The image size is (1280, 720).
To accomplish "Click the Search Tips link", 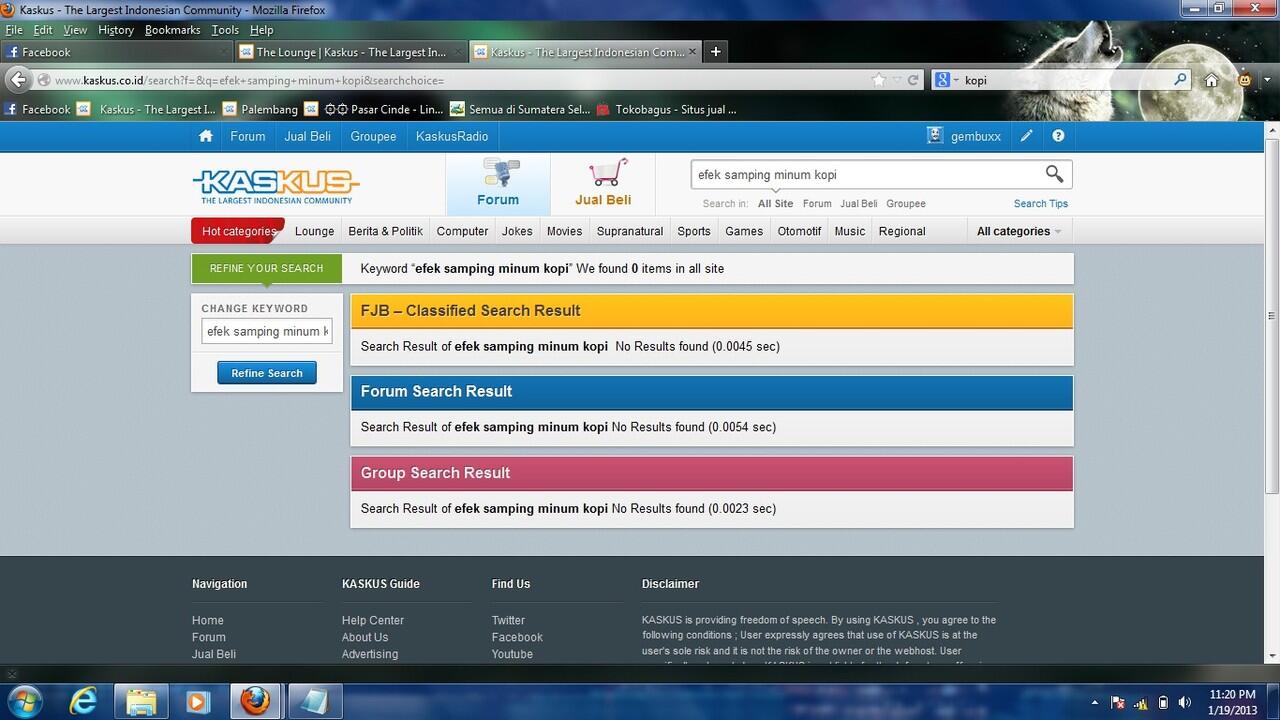I will (x=1041, y=203).
